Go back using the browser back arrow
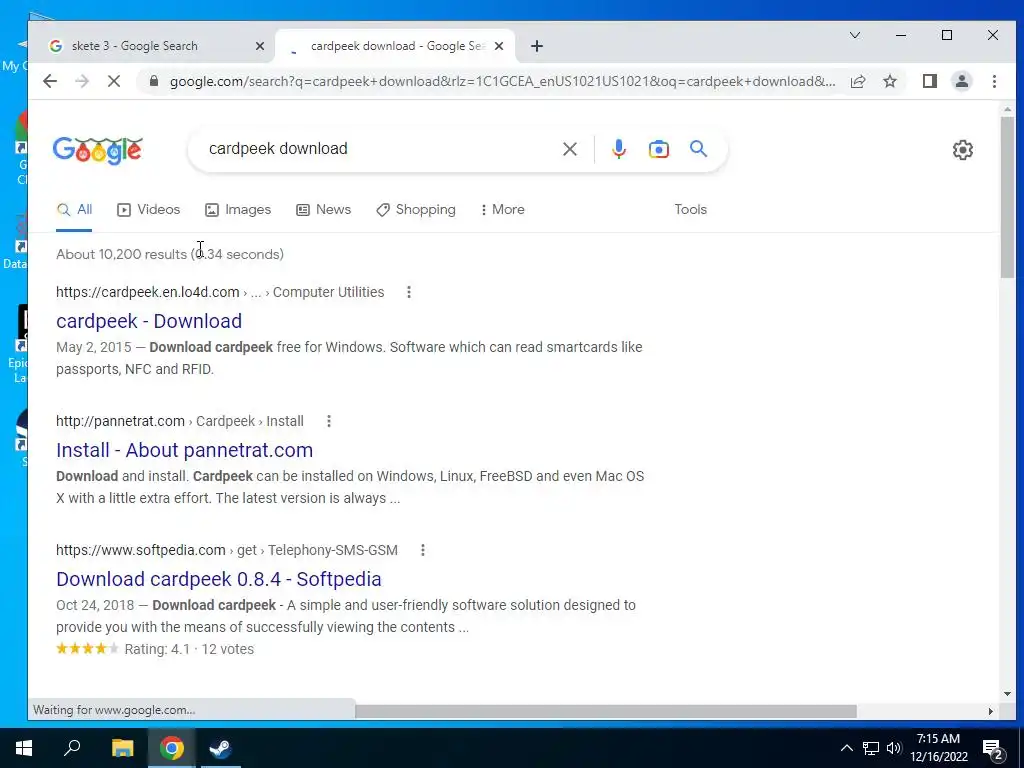 50,81
